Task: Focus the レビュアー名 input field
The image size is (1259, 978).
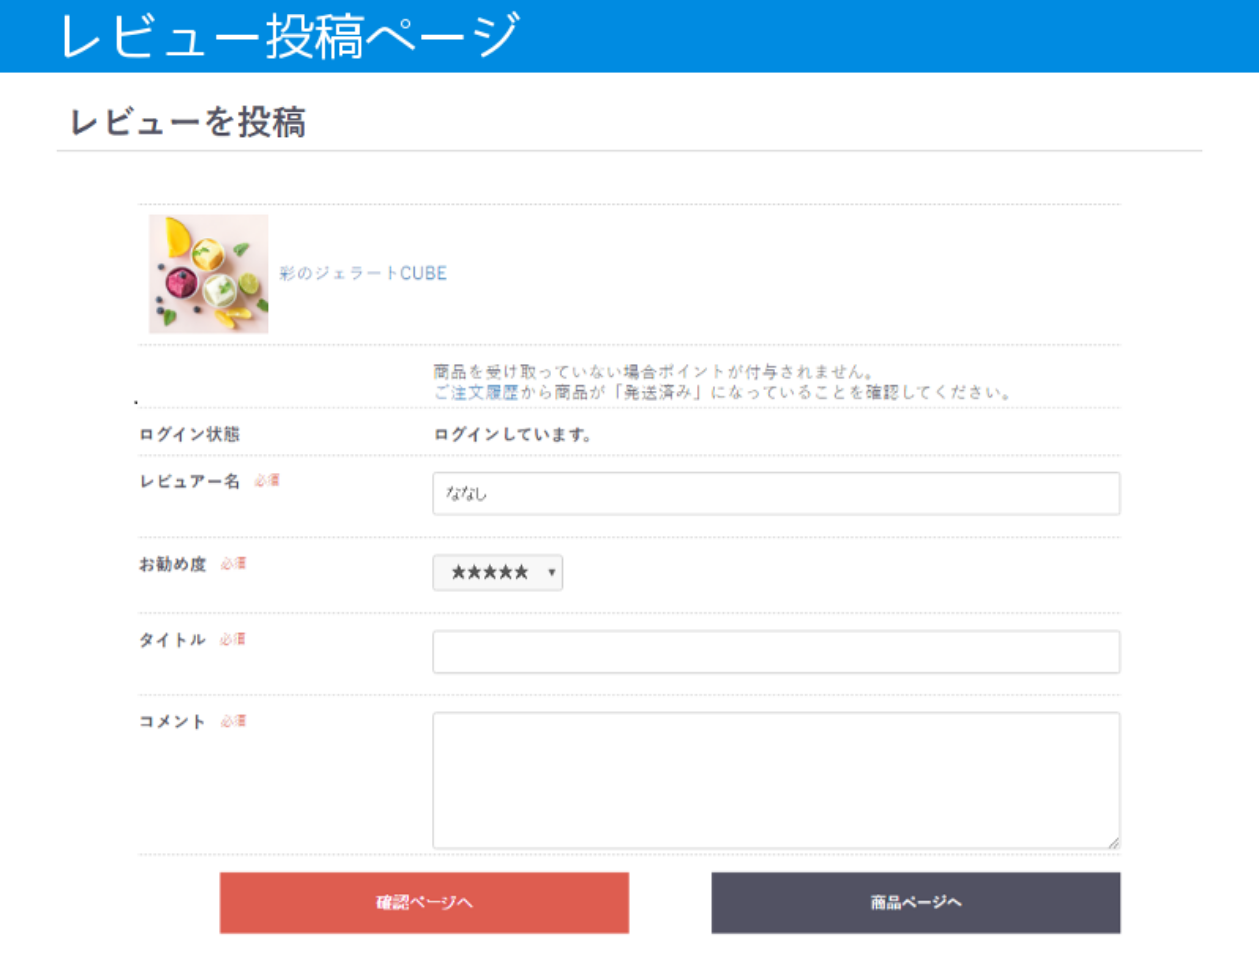Action: pyautogui.click(x=776, y=493)
